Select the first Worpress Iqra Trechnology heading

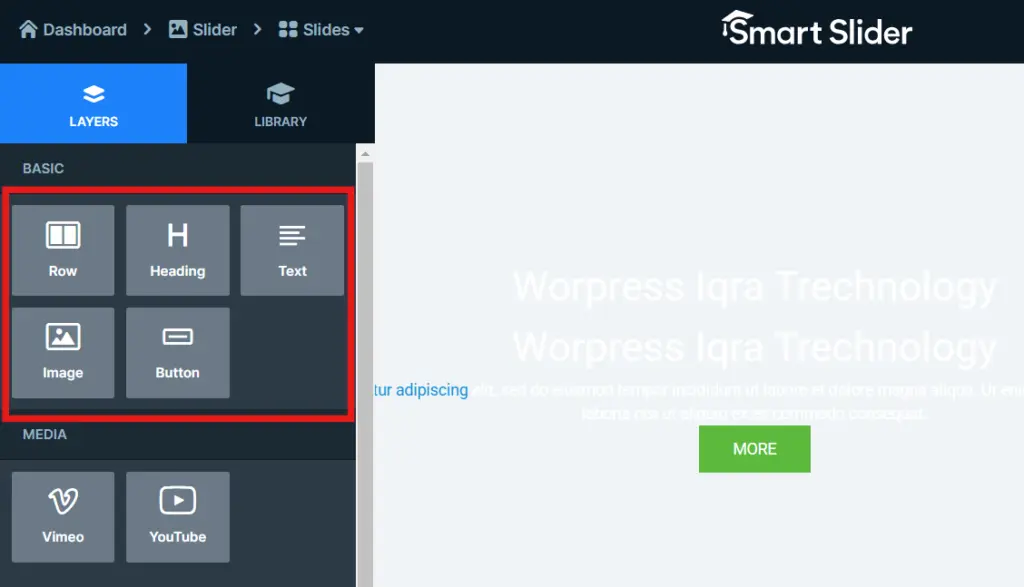(x=755, y=288)
